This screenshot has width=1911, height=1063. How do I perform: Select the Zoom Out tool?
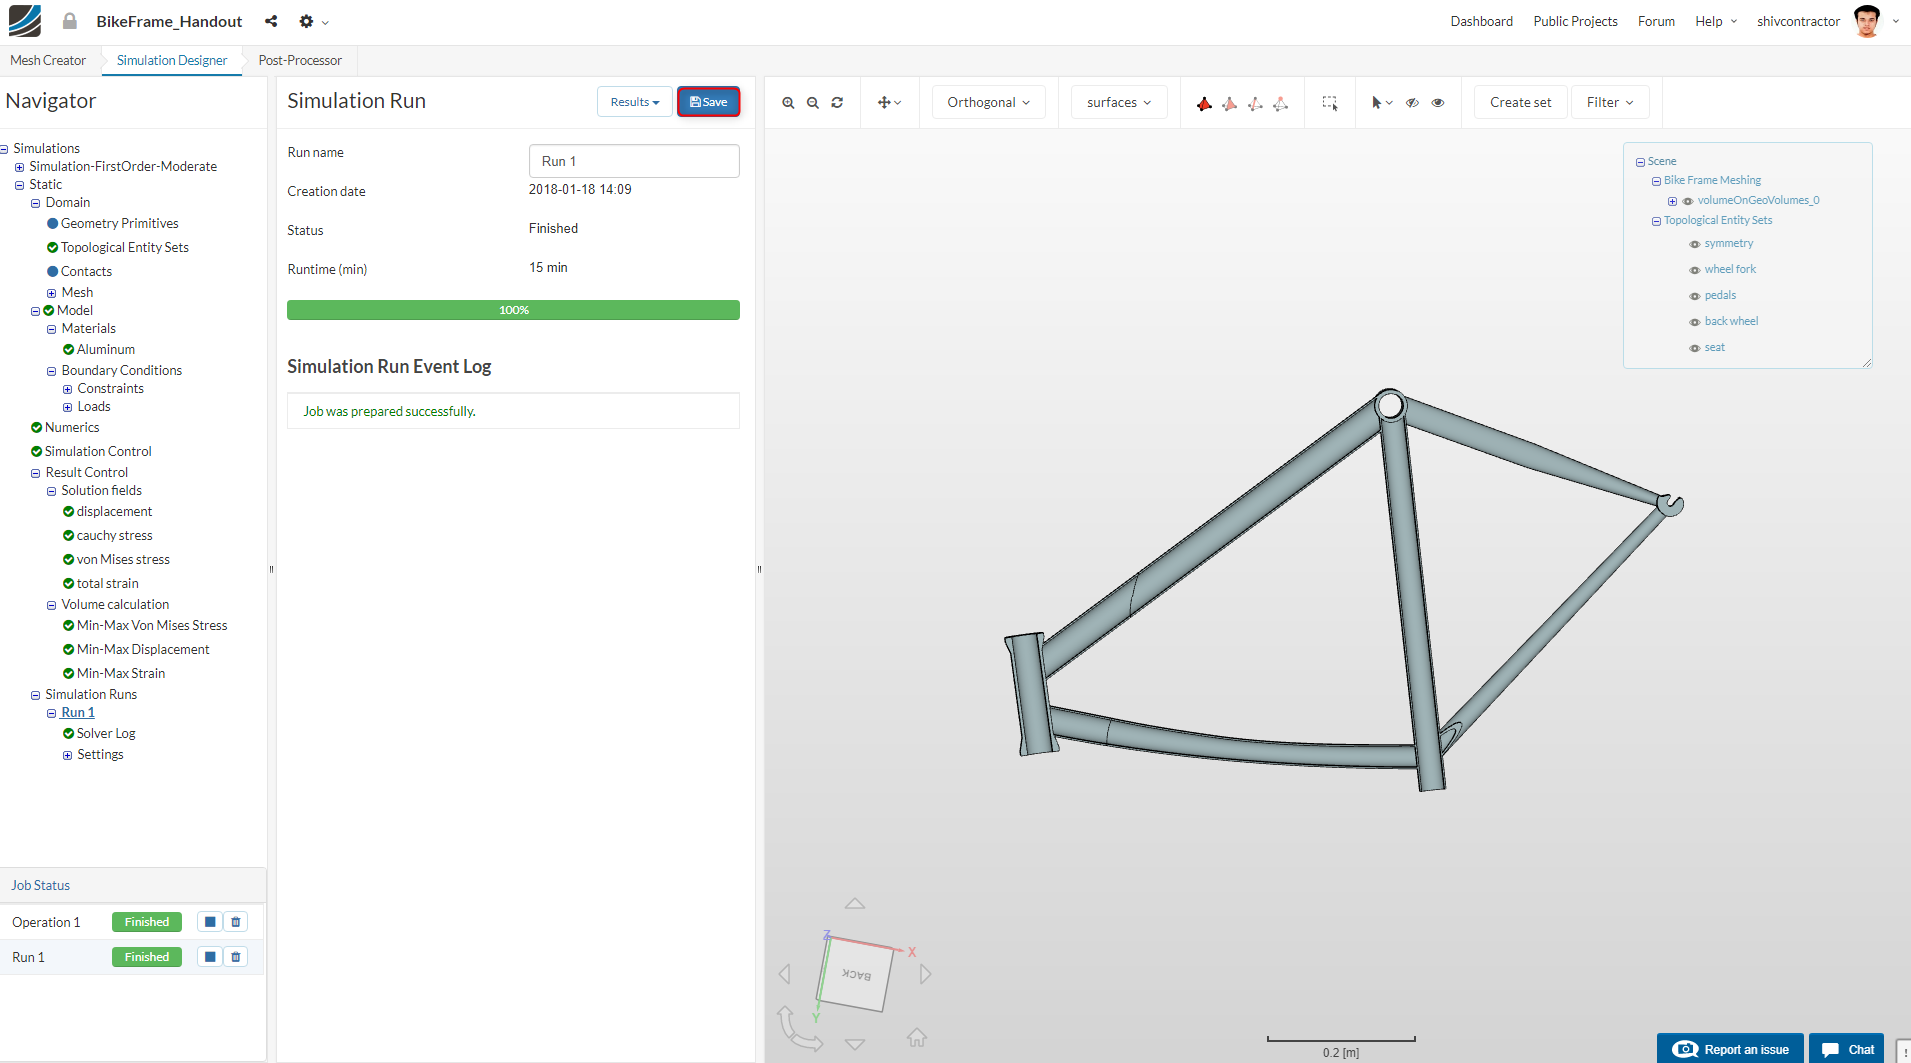(811, 102)
